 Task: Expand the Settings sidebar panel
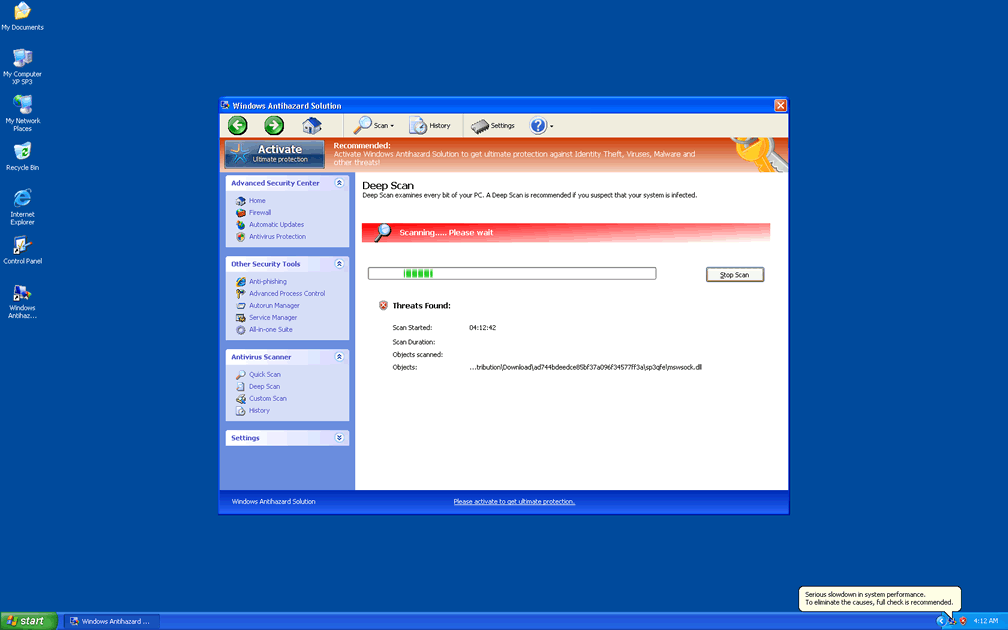tap(339, 438)
